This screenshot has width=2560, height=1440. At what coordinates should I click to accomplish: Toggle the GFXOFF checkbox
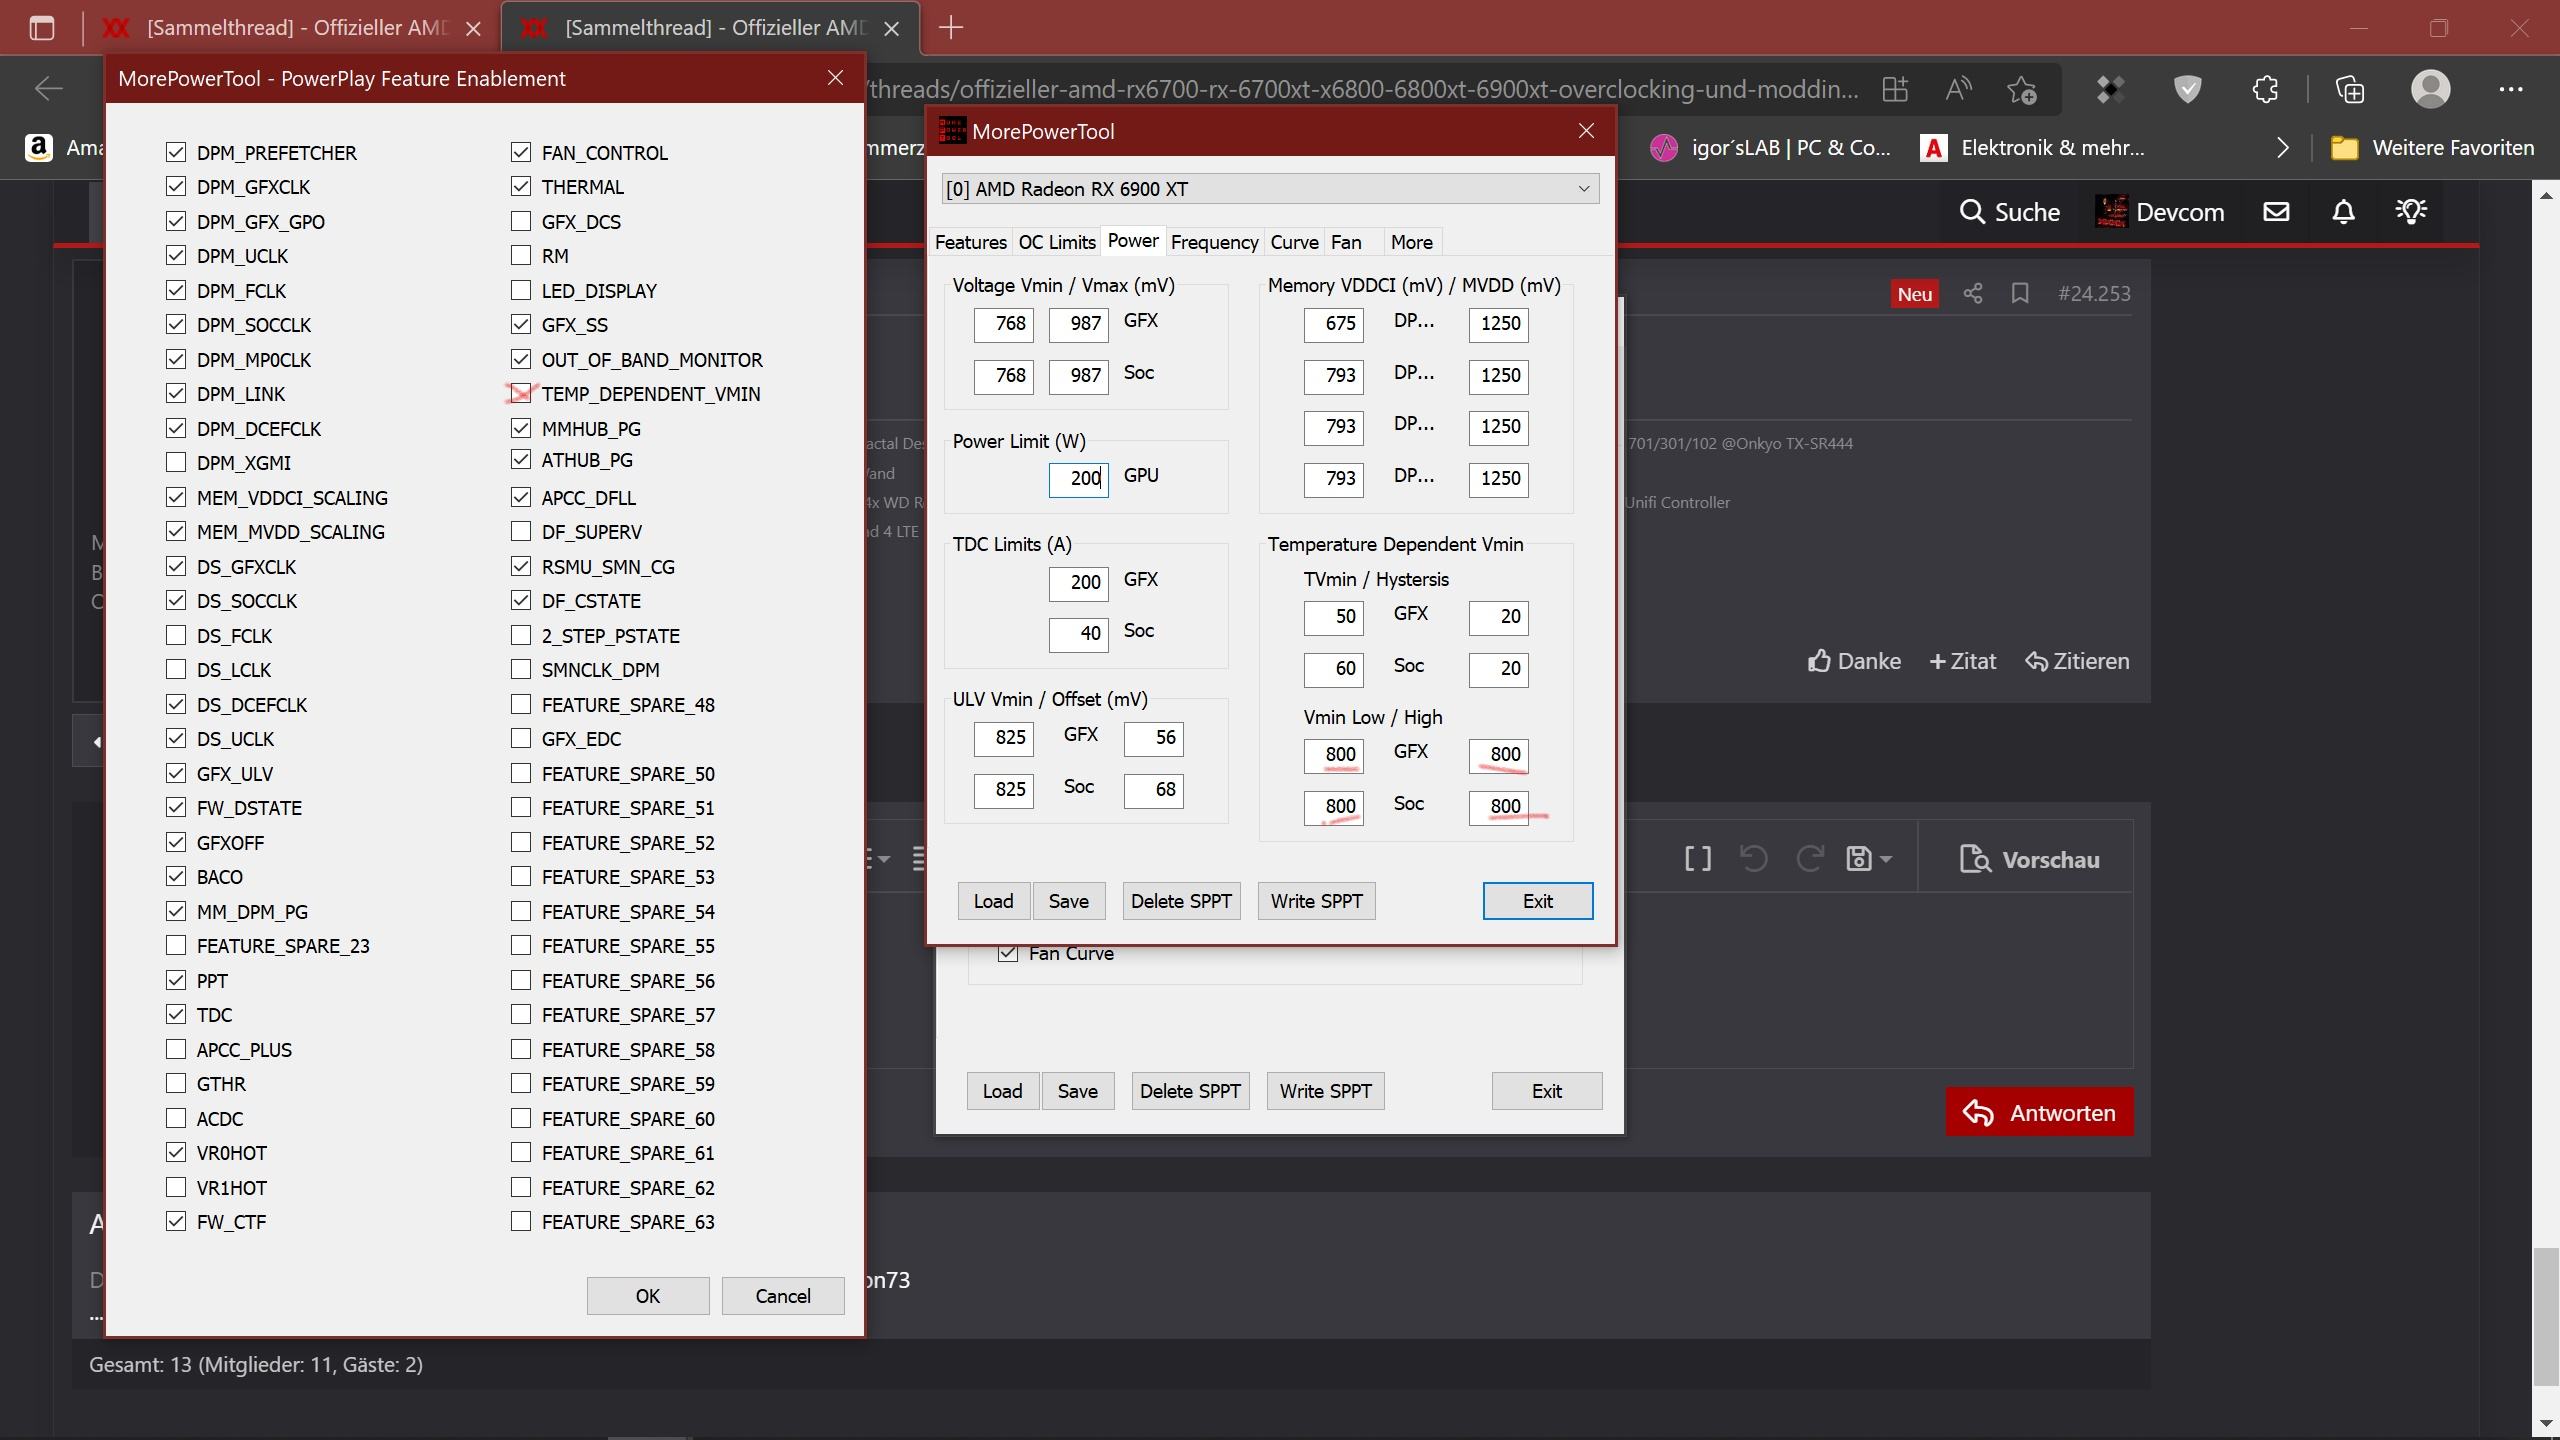(176, 842)
